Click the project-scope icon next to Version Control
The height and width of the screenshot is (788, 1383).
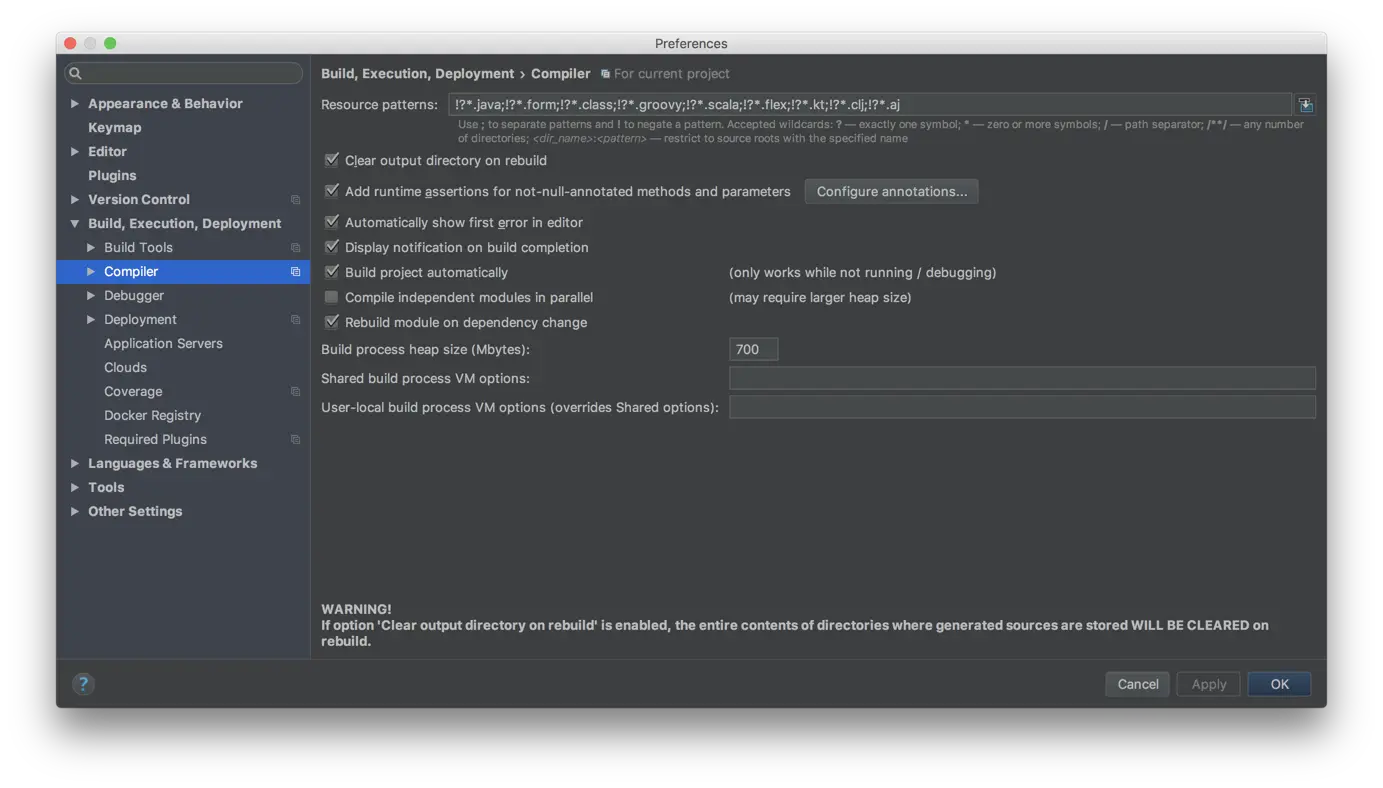point(295,199)
